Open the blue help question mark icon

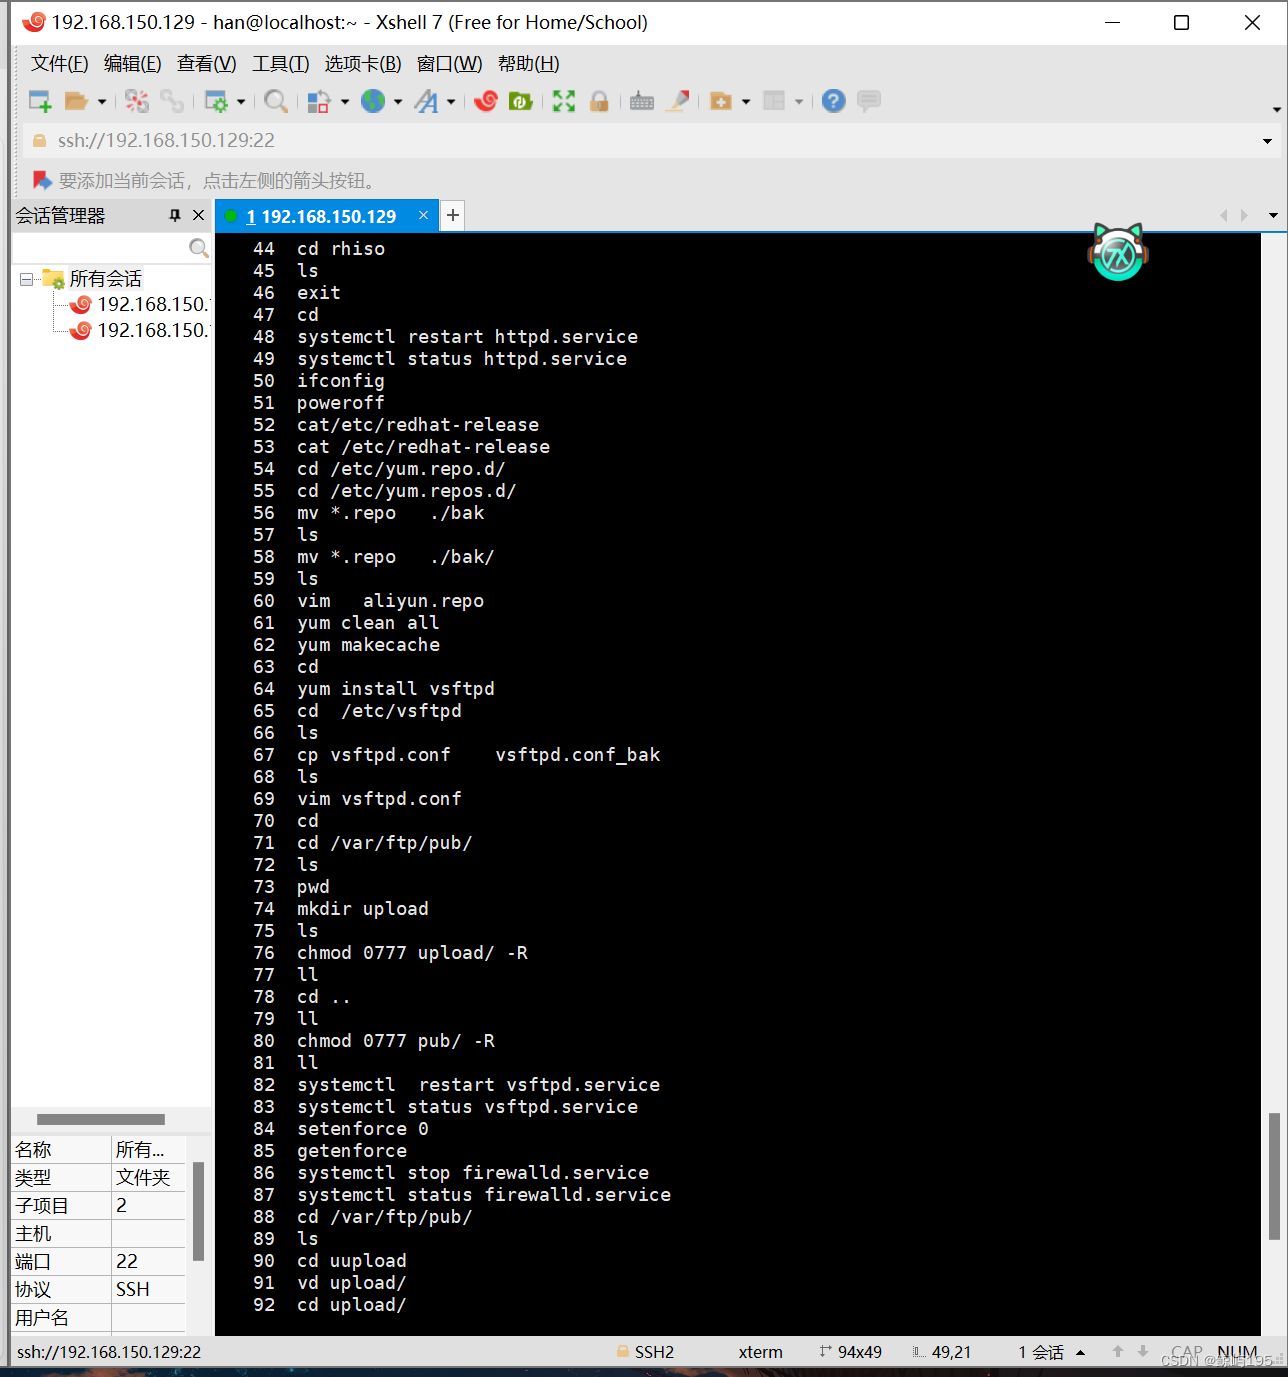(x=834, y=101)
